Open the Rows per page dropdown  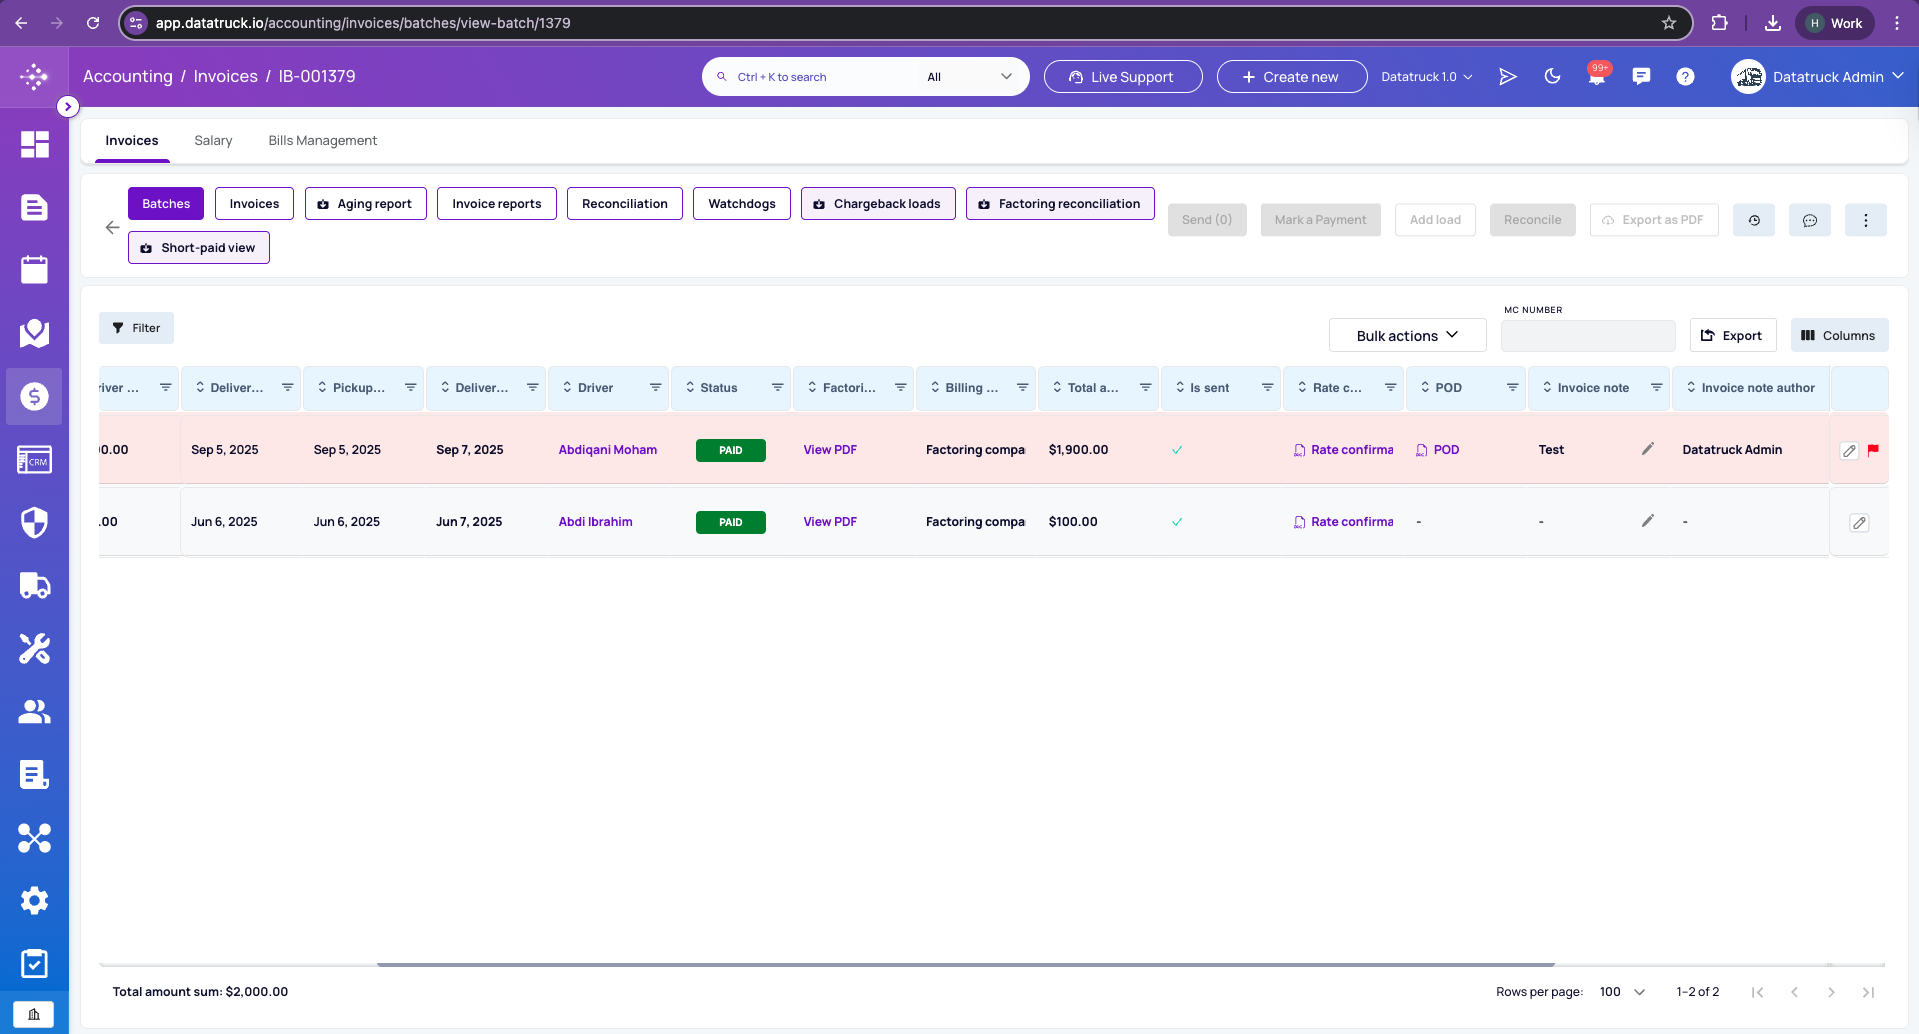click(1622, 992)
